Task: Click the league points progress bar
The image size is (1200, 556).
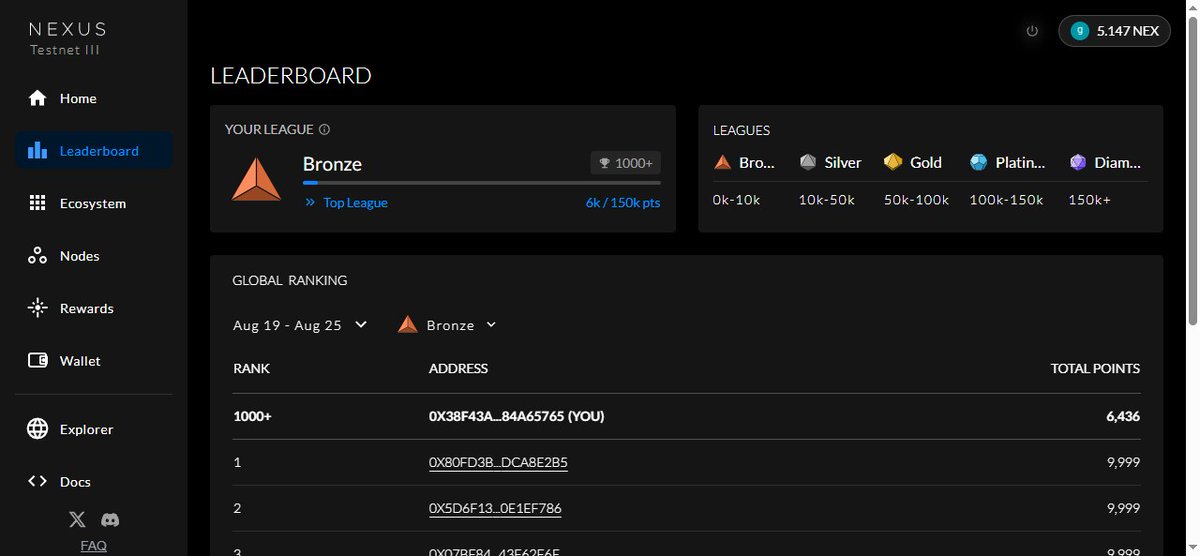Action: 481,183
